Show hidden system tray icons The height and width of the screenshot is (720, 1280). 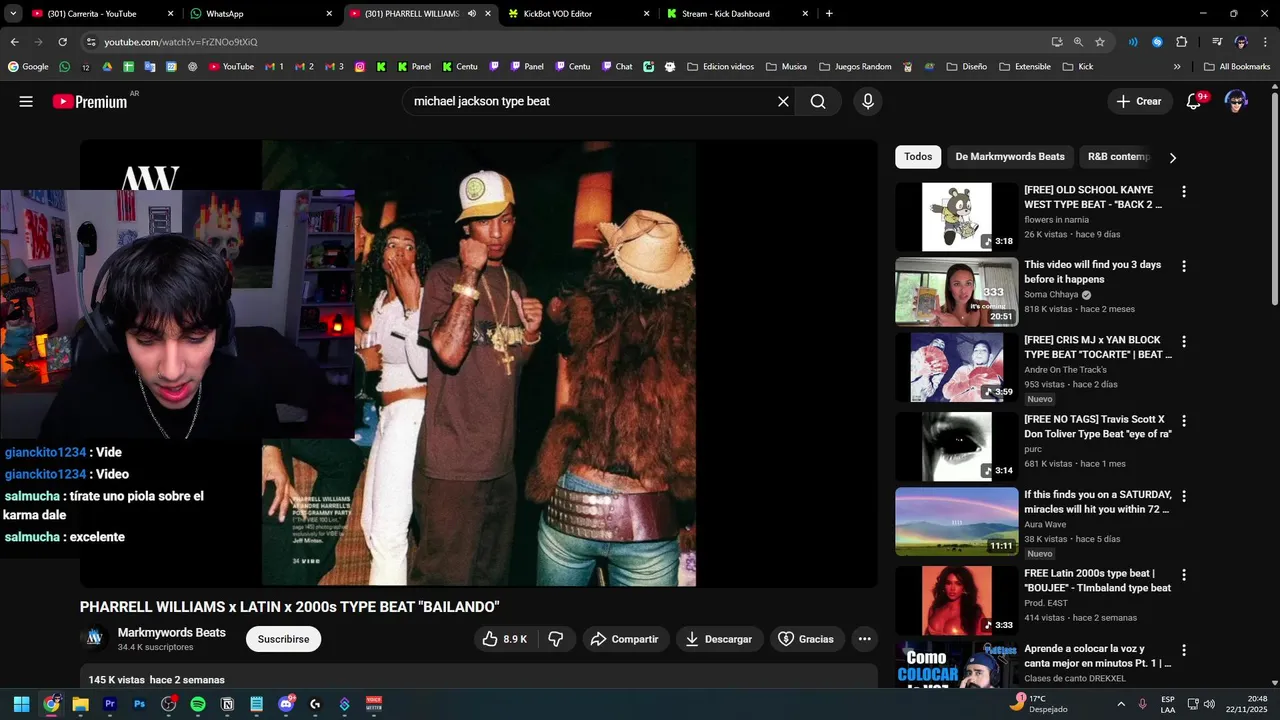1120,704
